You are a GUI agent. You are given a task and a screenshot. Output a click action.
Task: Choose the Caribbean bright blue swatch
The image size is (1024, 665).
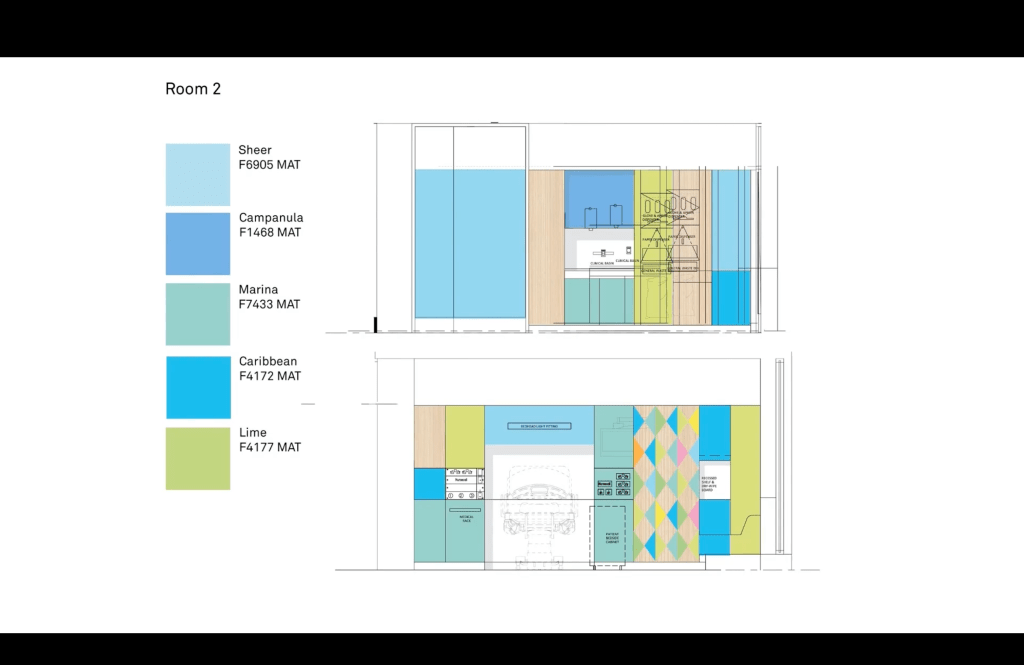pyautogui.click(x=197, y=386)
